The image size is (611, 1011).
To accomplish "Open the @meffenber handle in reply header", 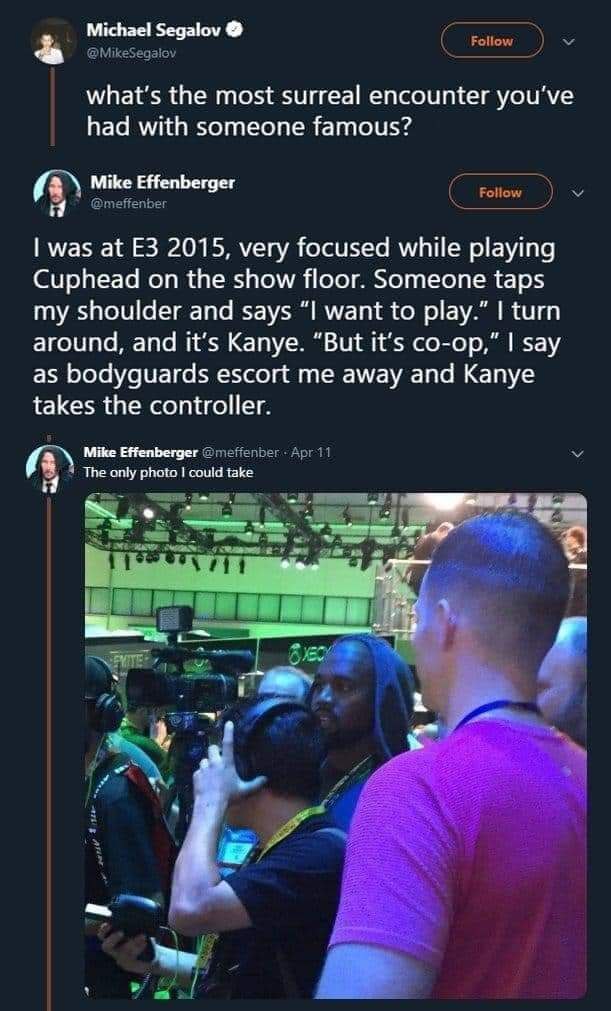I will point(240,452).
